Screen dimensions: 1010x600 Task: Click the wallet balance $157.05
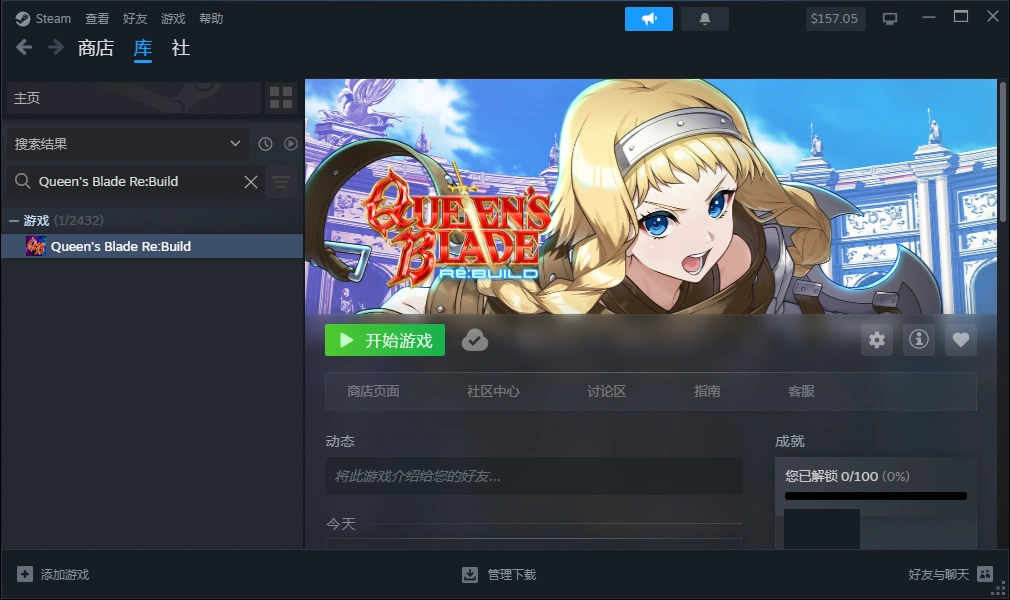[x=834, y=19]
